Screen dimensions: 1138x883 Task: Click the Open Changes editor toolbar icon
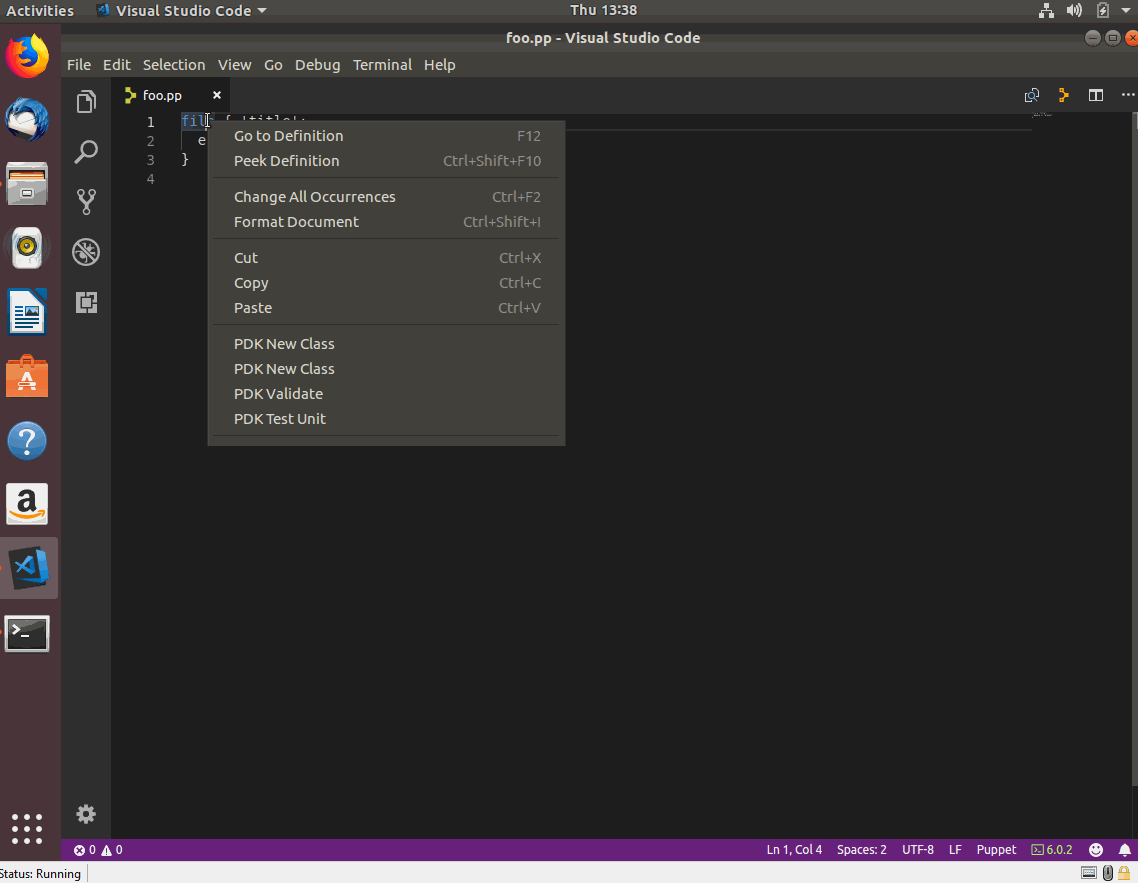(1031, 95)
